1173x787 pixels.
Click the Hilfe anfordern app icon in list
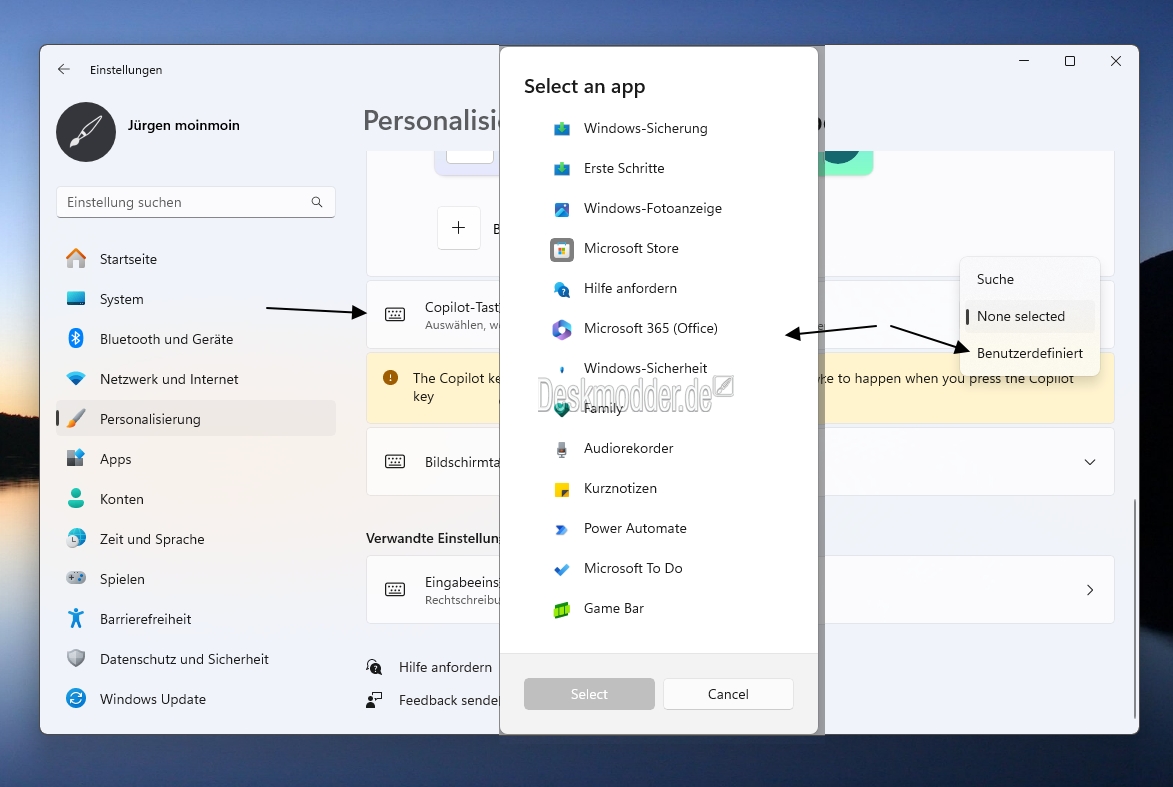(x=562, y=290)
